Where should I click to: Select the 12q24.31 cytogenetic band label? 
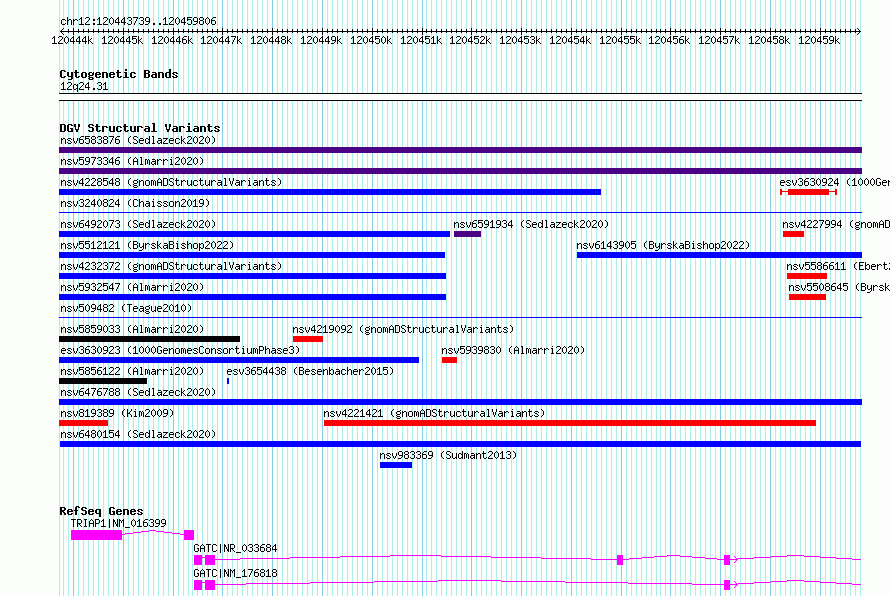(x=84, y=86)
